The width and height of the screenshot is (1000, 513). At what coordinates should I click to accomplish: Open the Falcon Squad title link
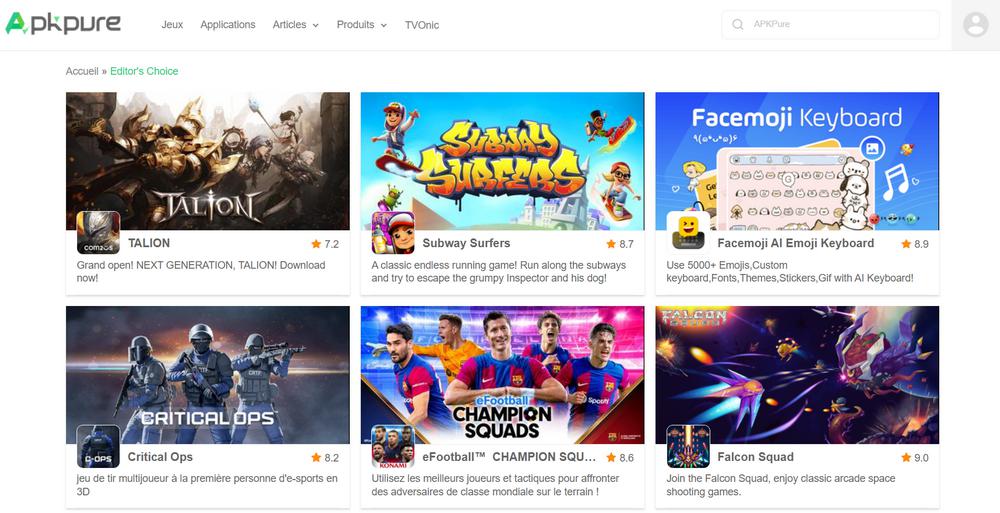coord(755,457)
